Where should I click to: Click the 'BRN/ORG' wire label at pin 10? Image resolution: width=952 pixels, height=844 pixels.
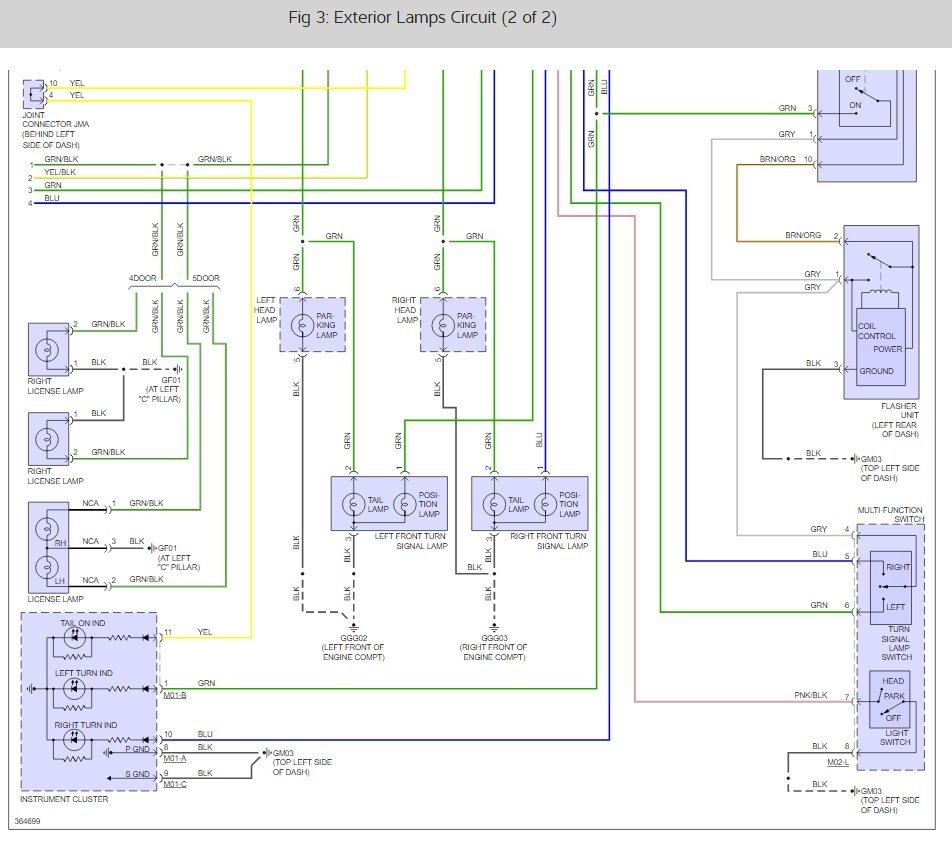pyautogui.click(x=777, y=159)
